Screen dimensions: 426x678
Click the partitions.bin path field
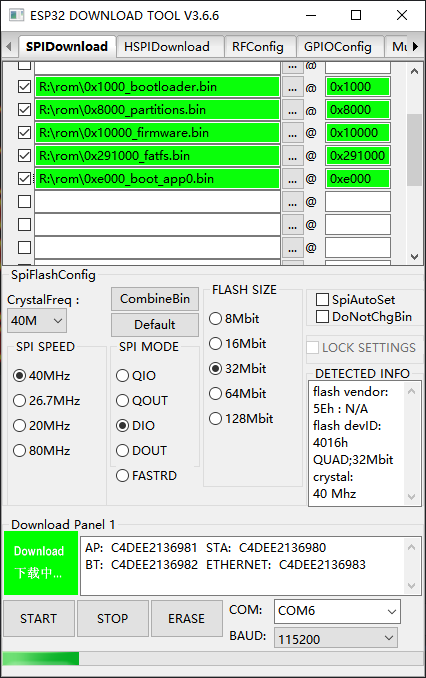click(157, 110)
